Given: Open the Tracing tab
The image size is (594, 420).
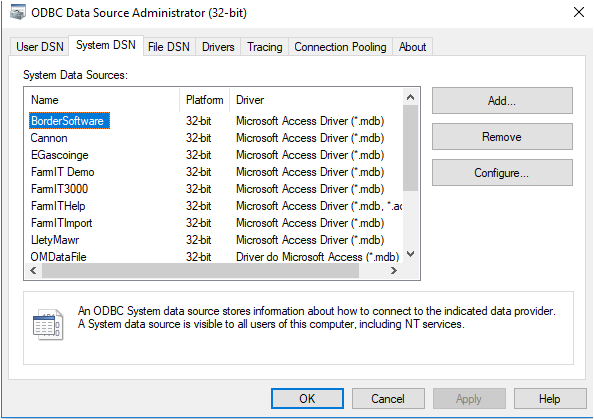Looking at the screenshot, I should coord(265,47).
